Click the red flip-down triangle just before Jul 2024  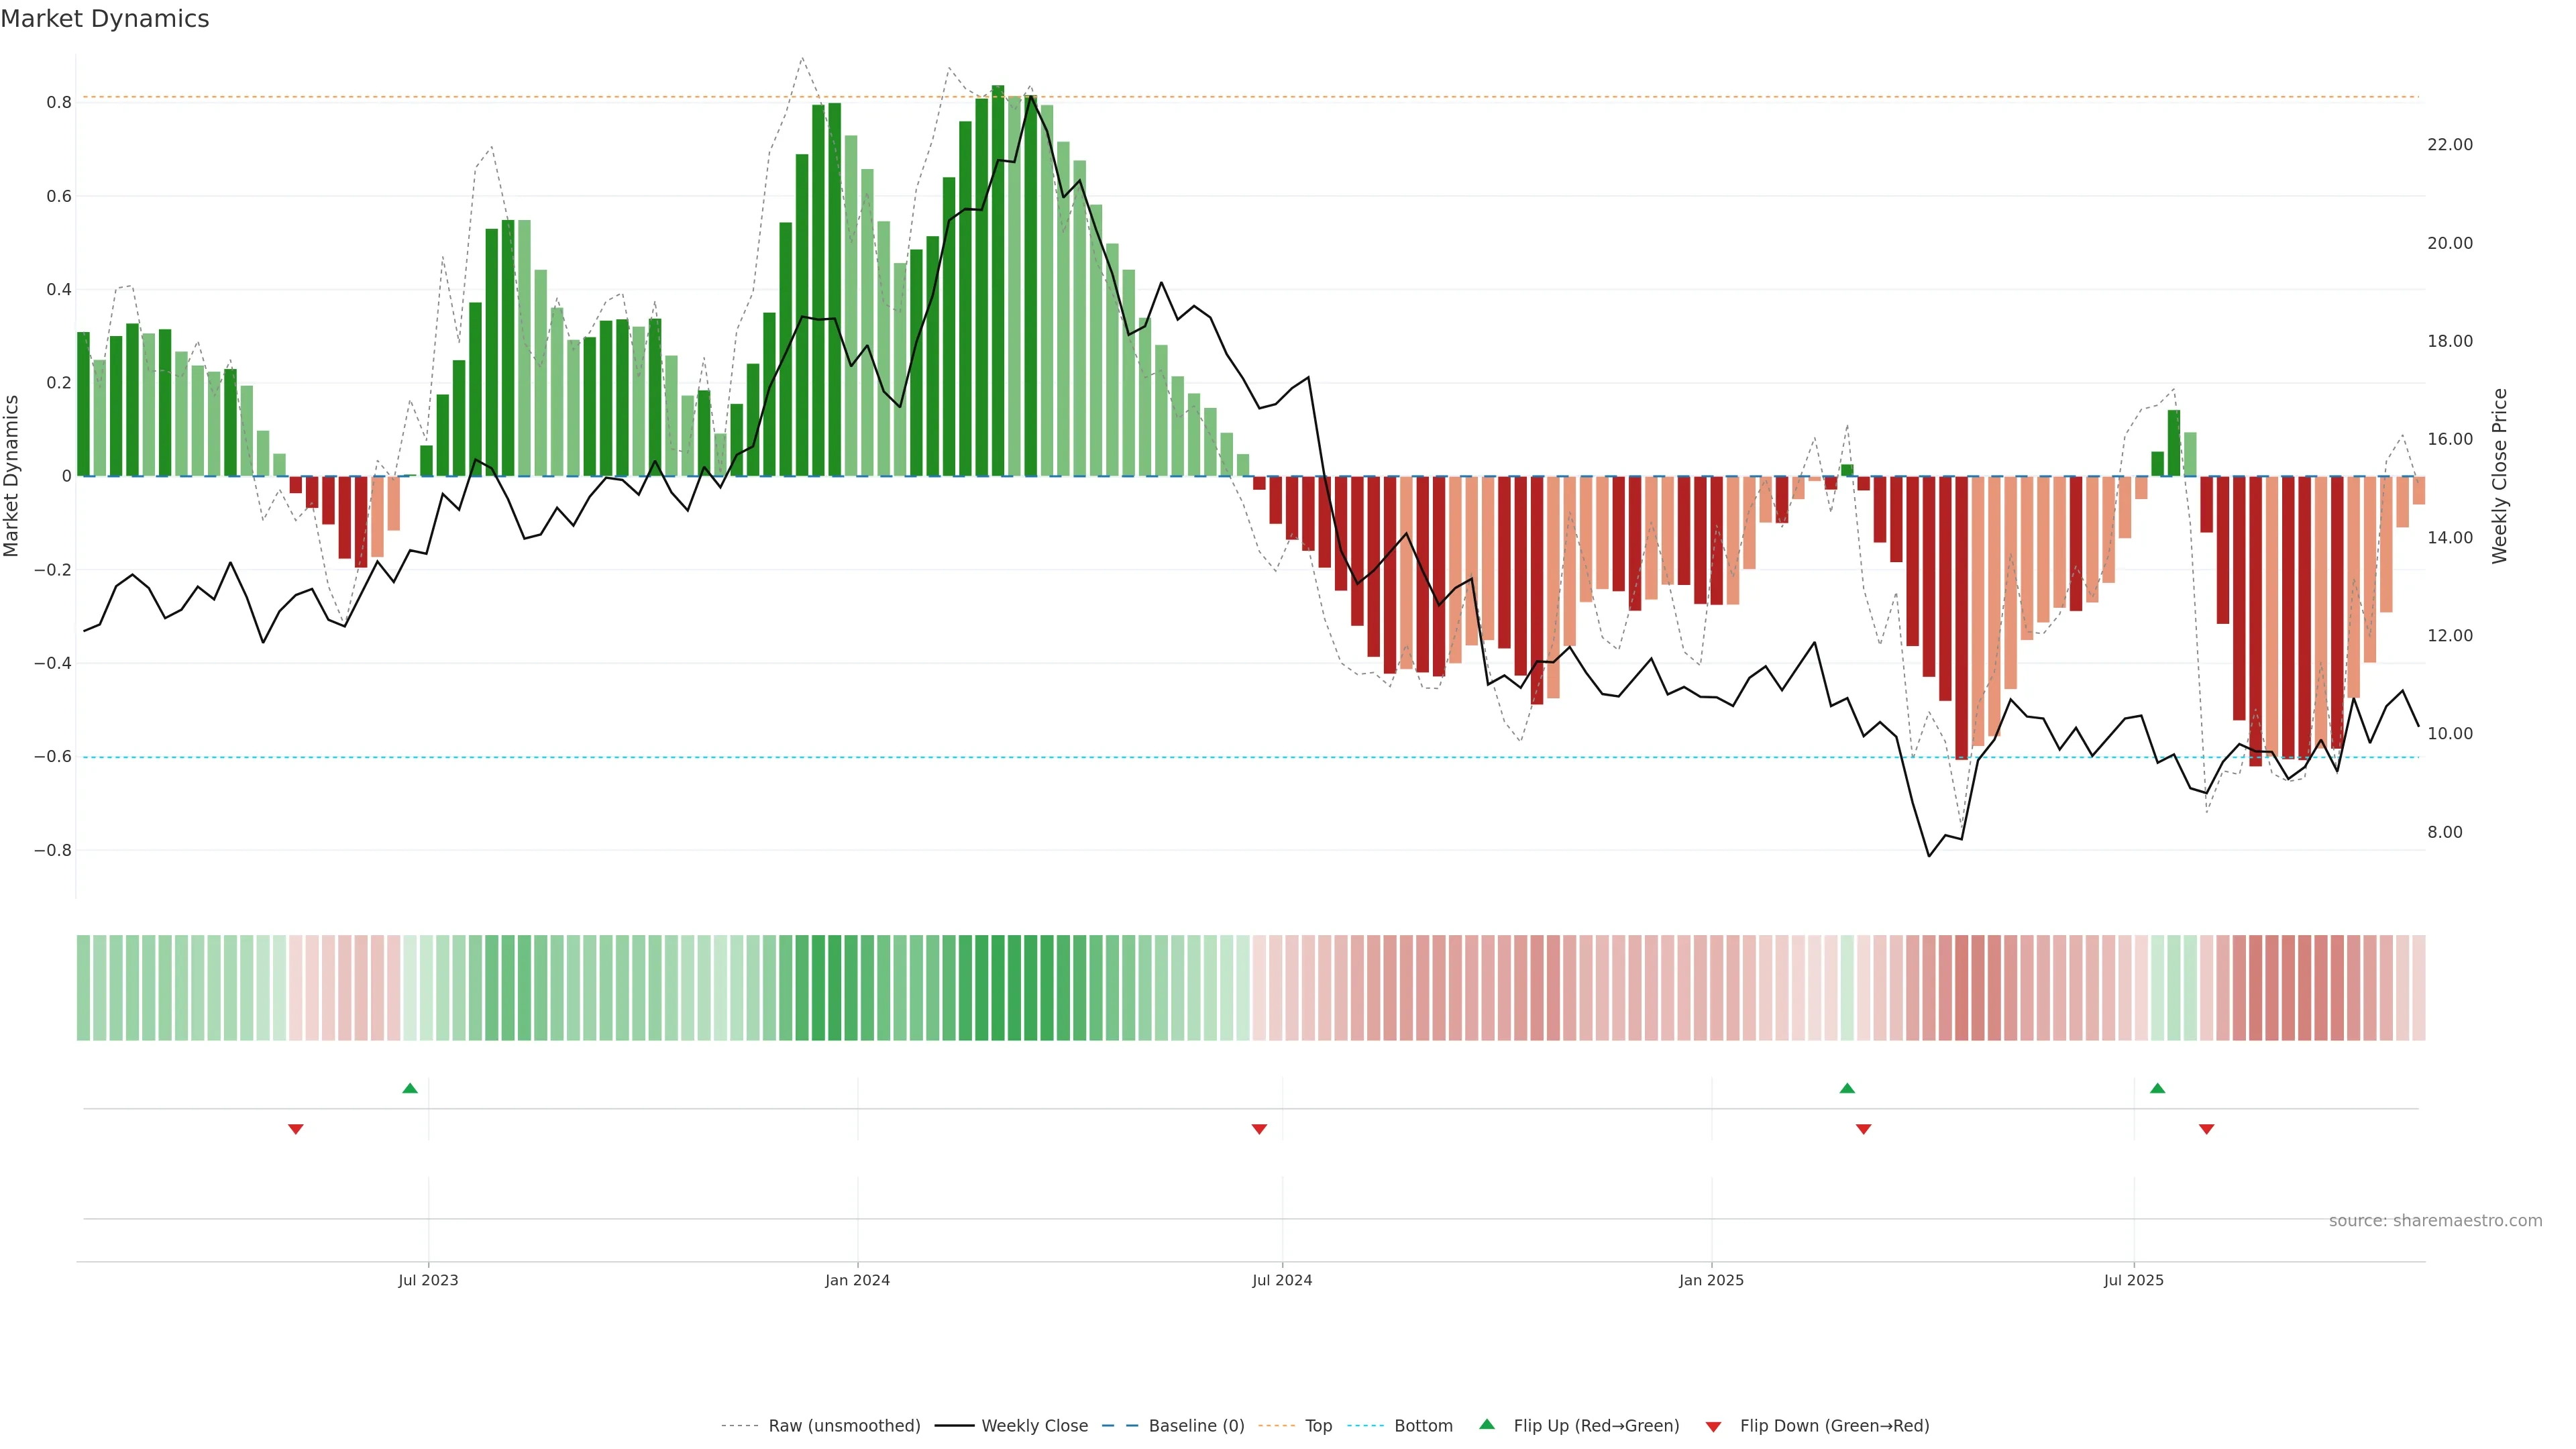tap(1259, 1129)
